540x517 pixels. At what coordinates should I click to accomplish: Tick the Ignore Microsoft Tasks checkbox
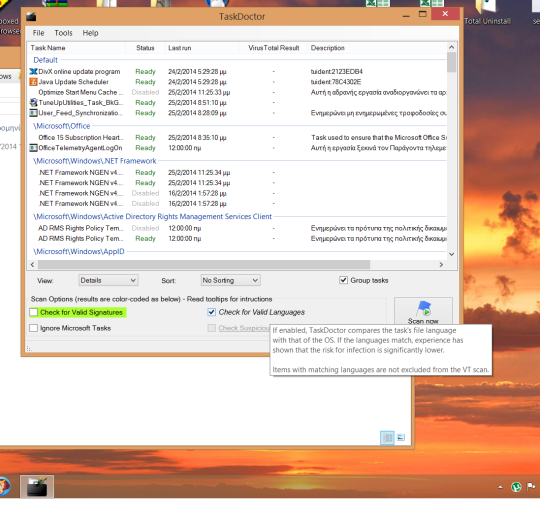(x=33, y=328)
